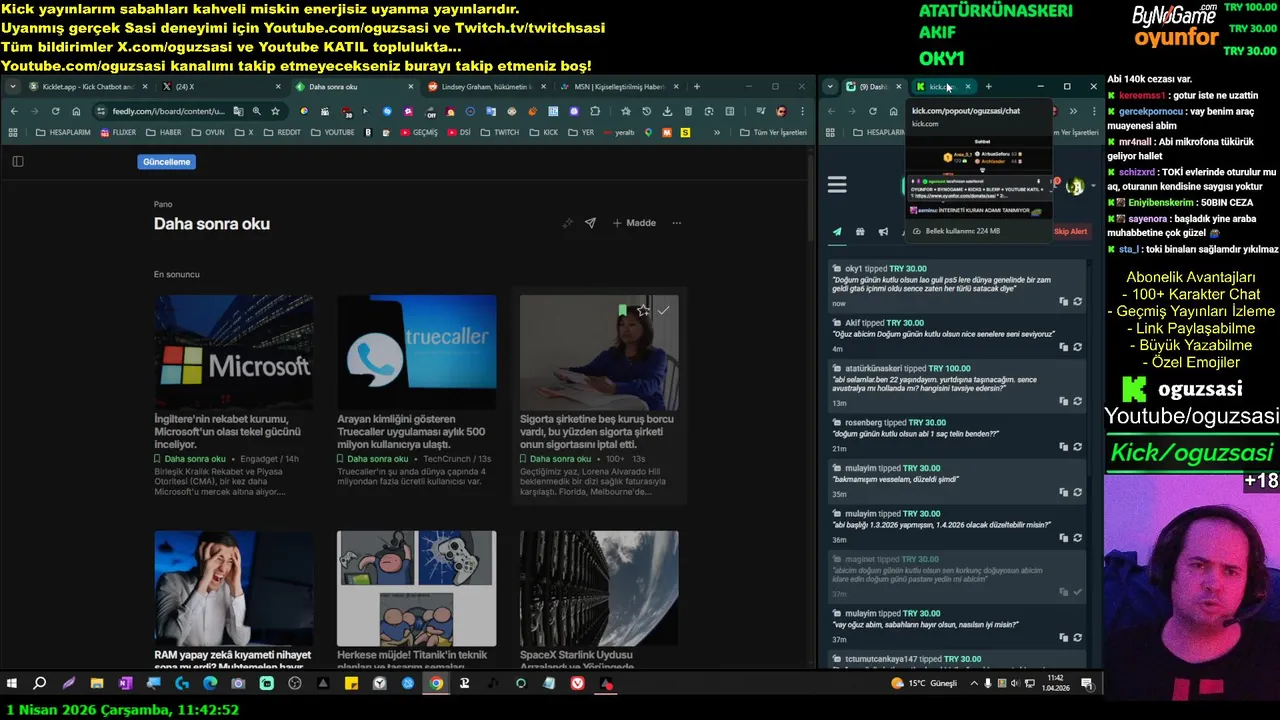This screenshot has height=720, width=1280.
Task: Replay the rosenberg tip alert
Action: click(1078, 446)
